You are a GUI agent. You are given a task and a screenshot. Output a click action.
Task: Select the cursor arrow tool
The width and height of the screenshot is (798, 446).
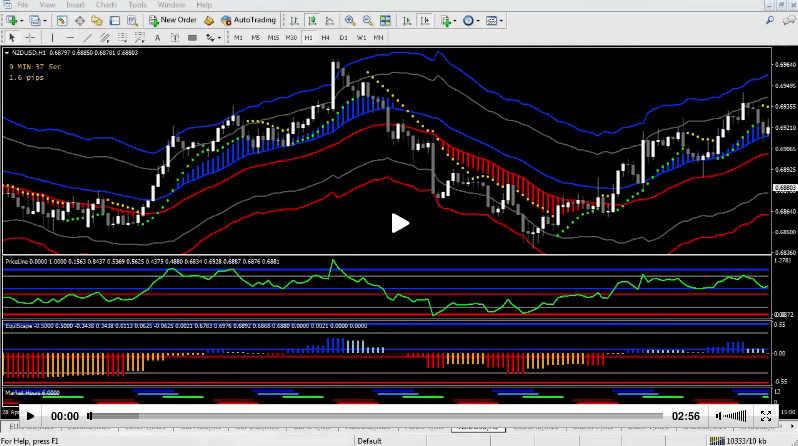click(x=10, y=37)
